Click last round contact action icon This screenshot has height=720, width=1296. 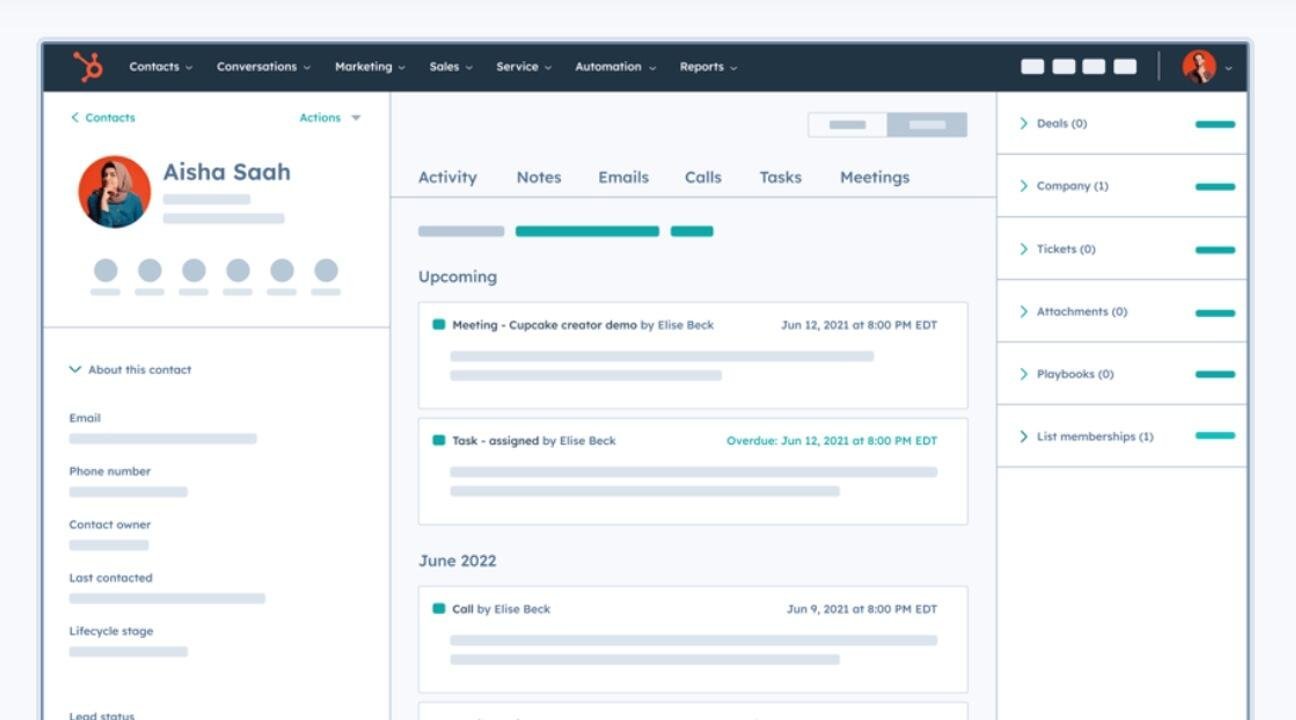click(326, 270)
